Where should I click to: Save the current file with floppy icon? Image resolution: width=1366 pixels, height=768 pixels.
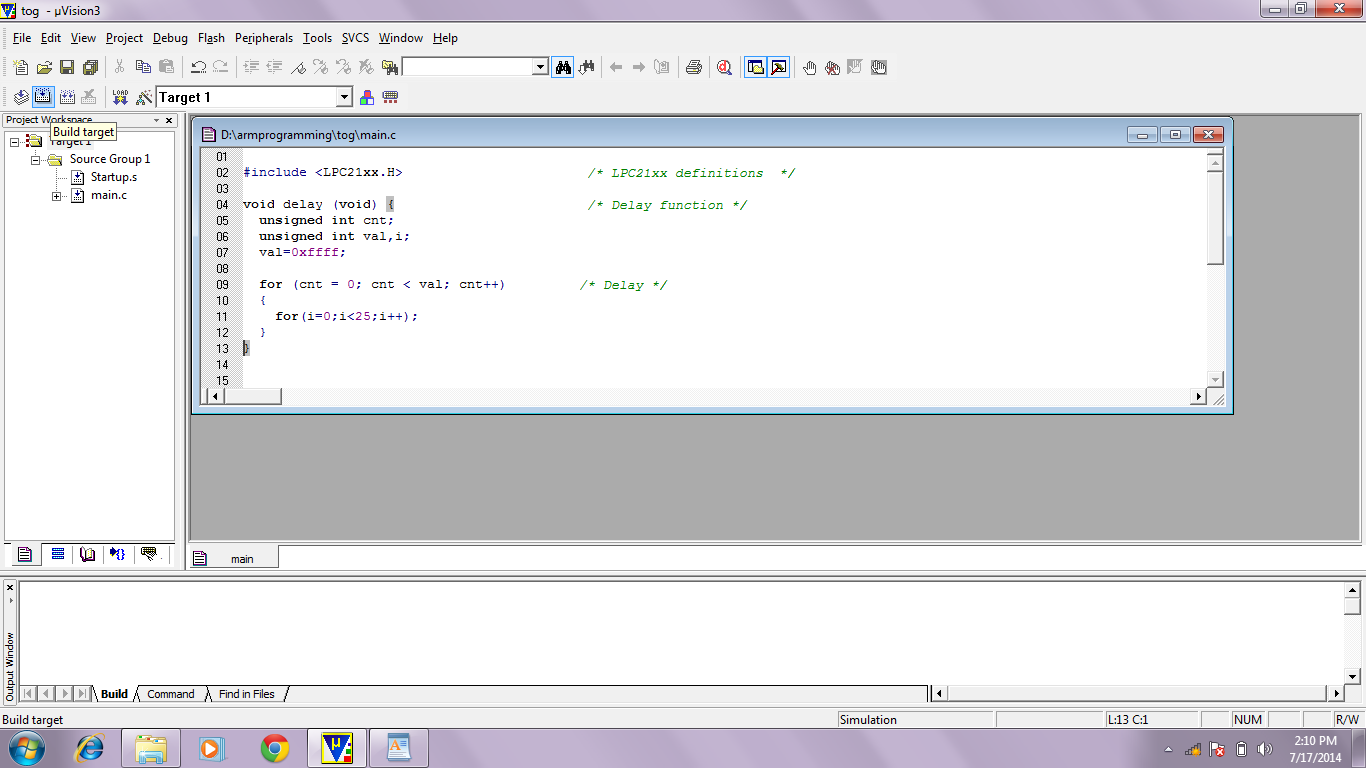(67, 67)
